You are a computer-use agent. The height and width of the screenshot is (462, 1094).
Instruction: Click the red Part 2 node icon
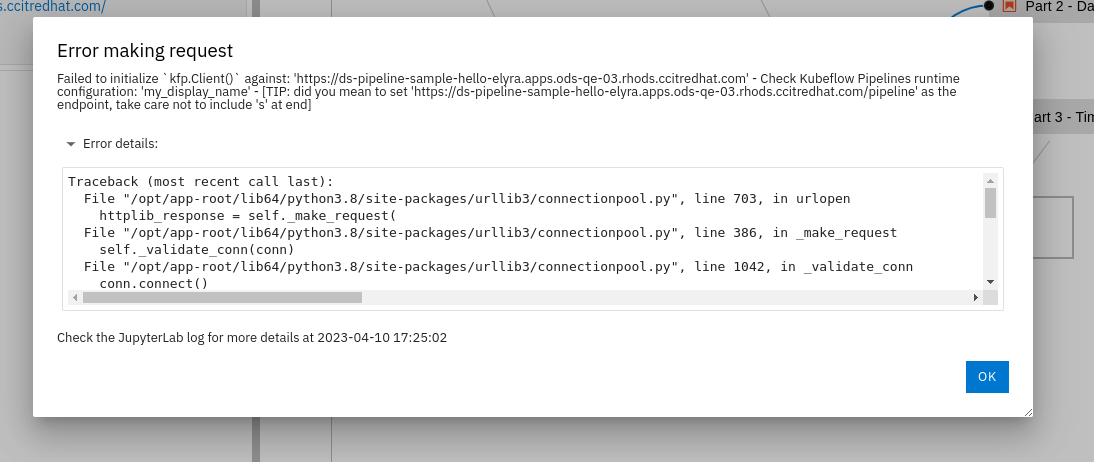click(x=1009, y=6)
